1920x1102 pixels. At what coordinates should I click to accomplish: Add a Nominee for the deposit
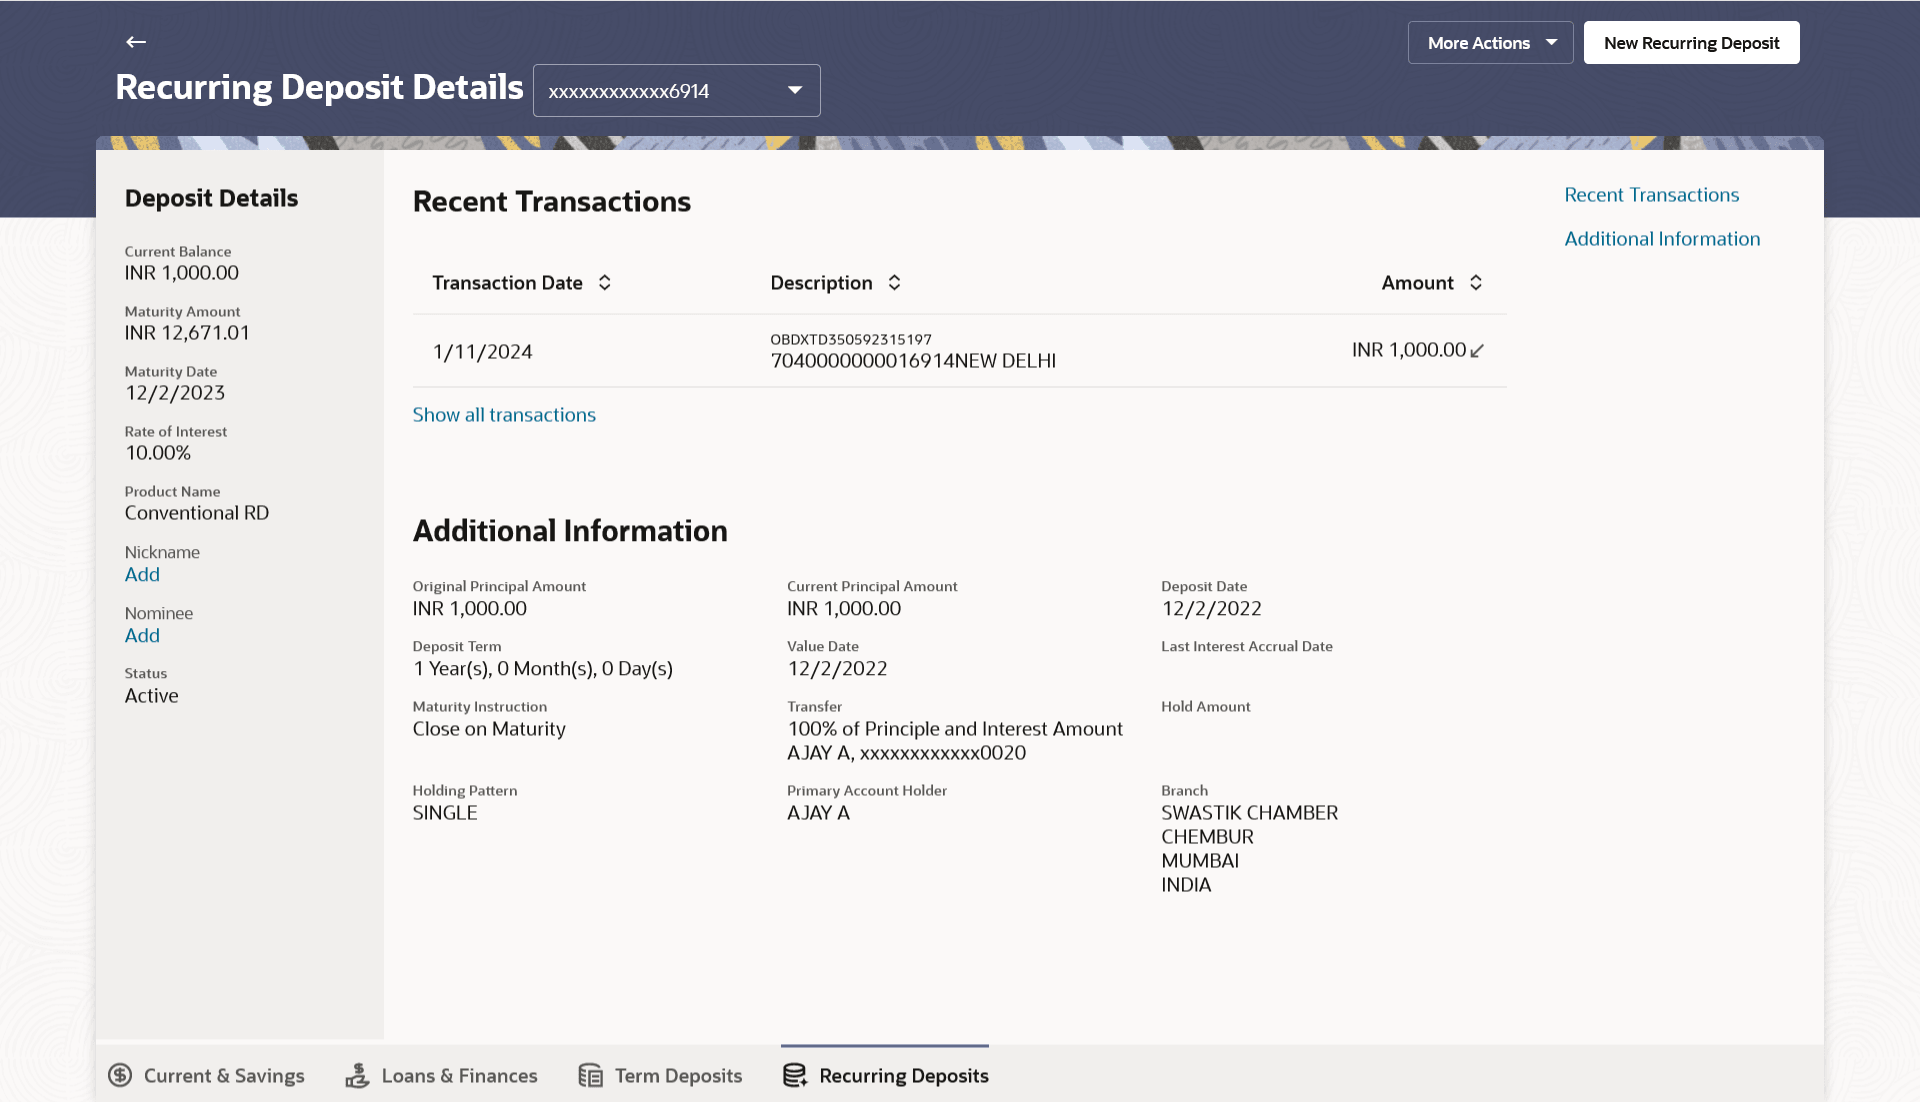(x=142, y=636)
